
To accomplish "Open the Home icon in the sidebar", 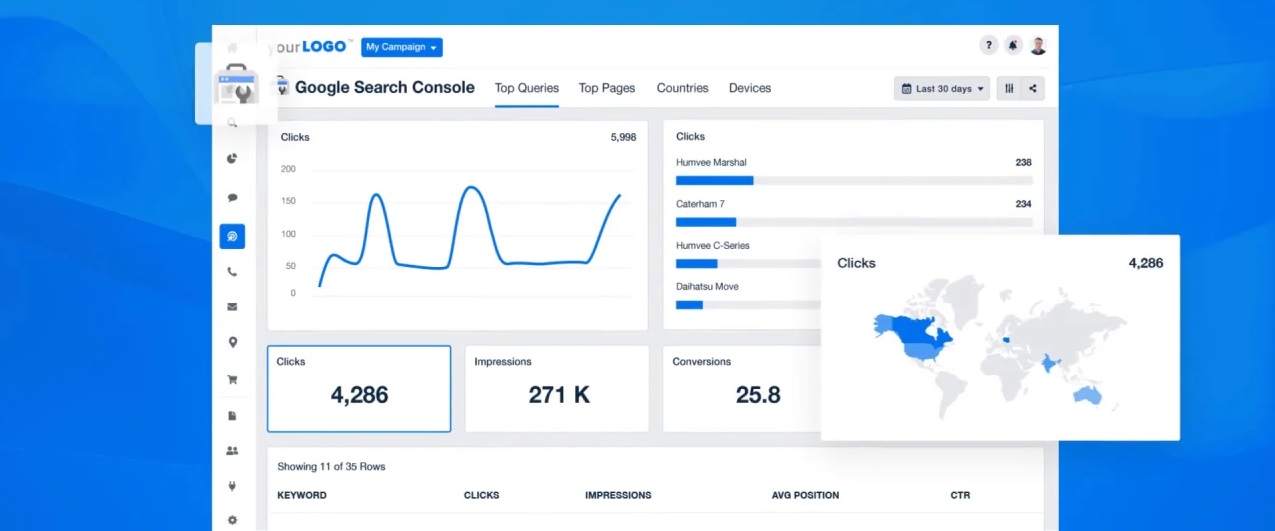I will pos(232,47).
